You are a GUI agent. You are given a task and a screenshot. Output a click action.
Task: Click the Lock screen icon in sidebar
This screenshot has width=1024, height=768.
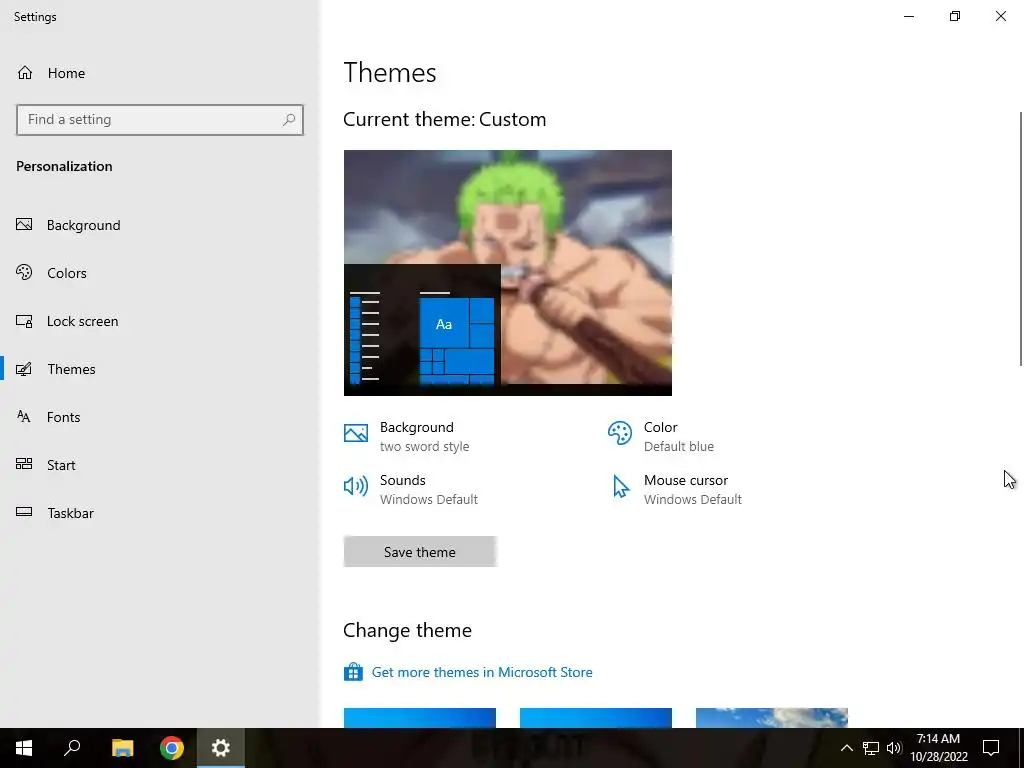[x=24, y=321]
